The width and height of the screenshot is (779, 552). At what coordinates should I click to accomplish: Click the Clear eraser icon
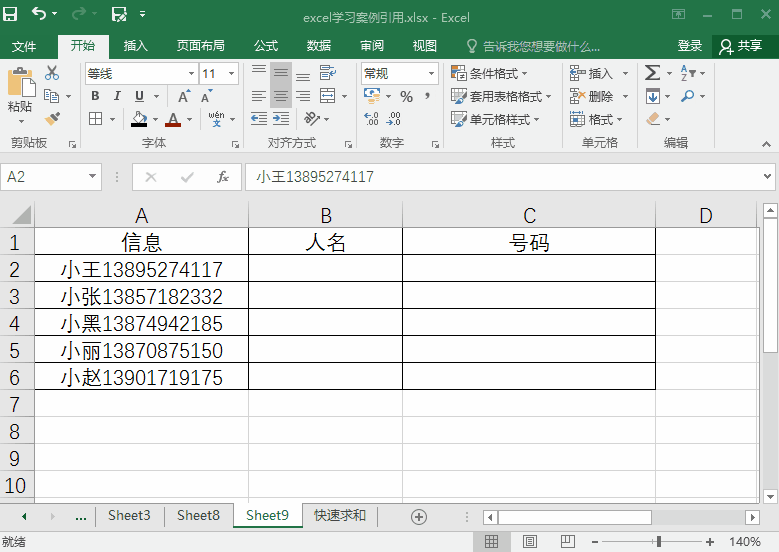(653, 119)
